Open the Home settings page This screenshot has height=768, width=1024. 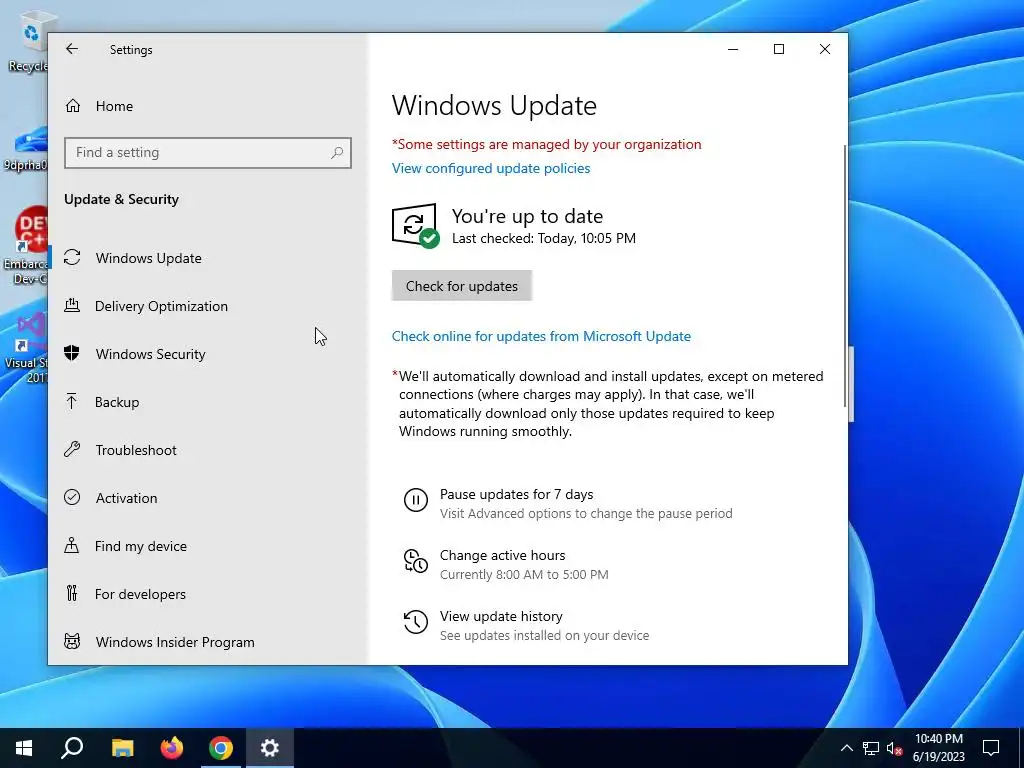208,106
